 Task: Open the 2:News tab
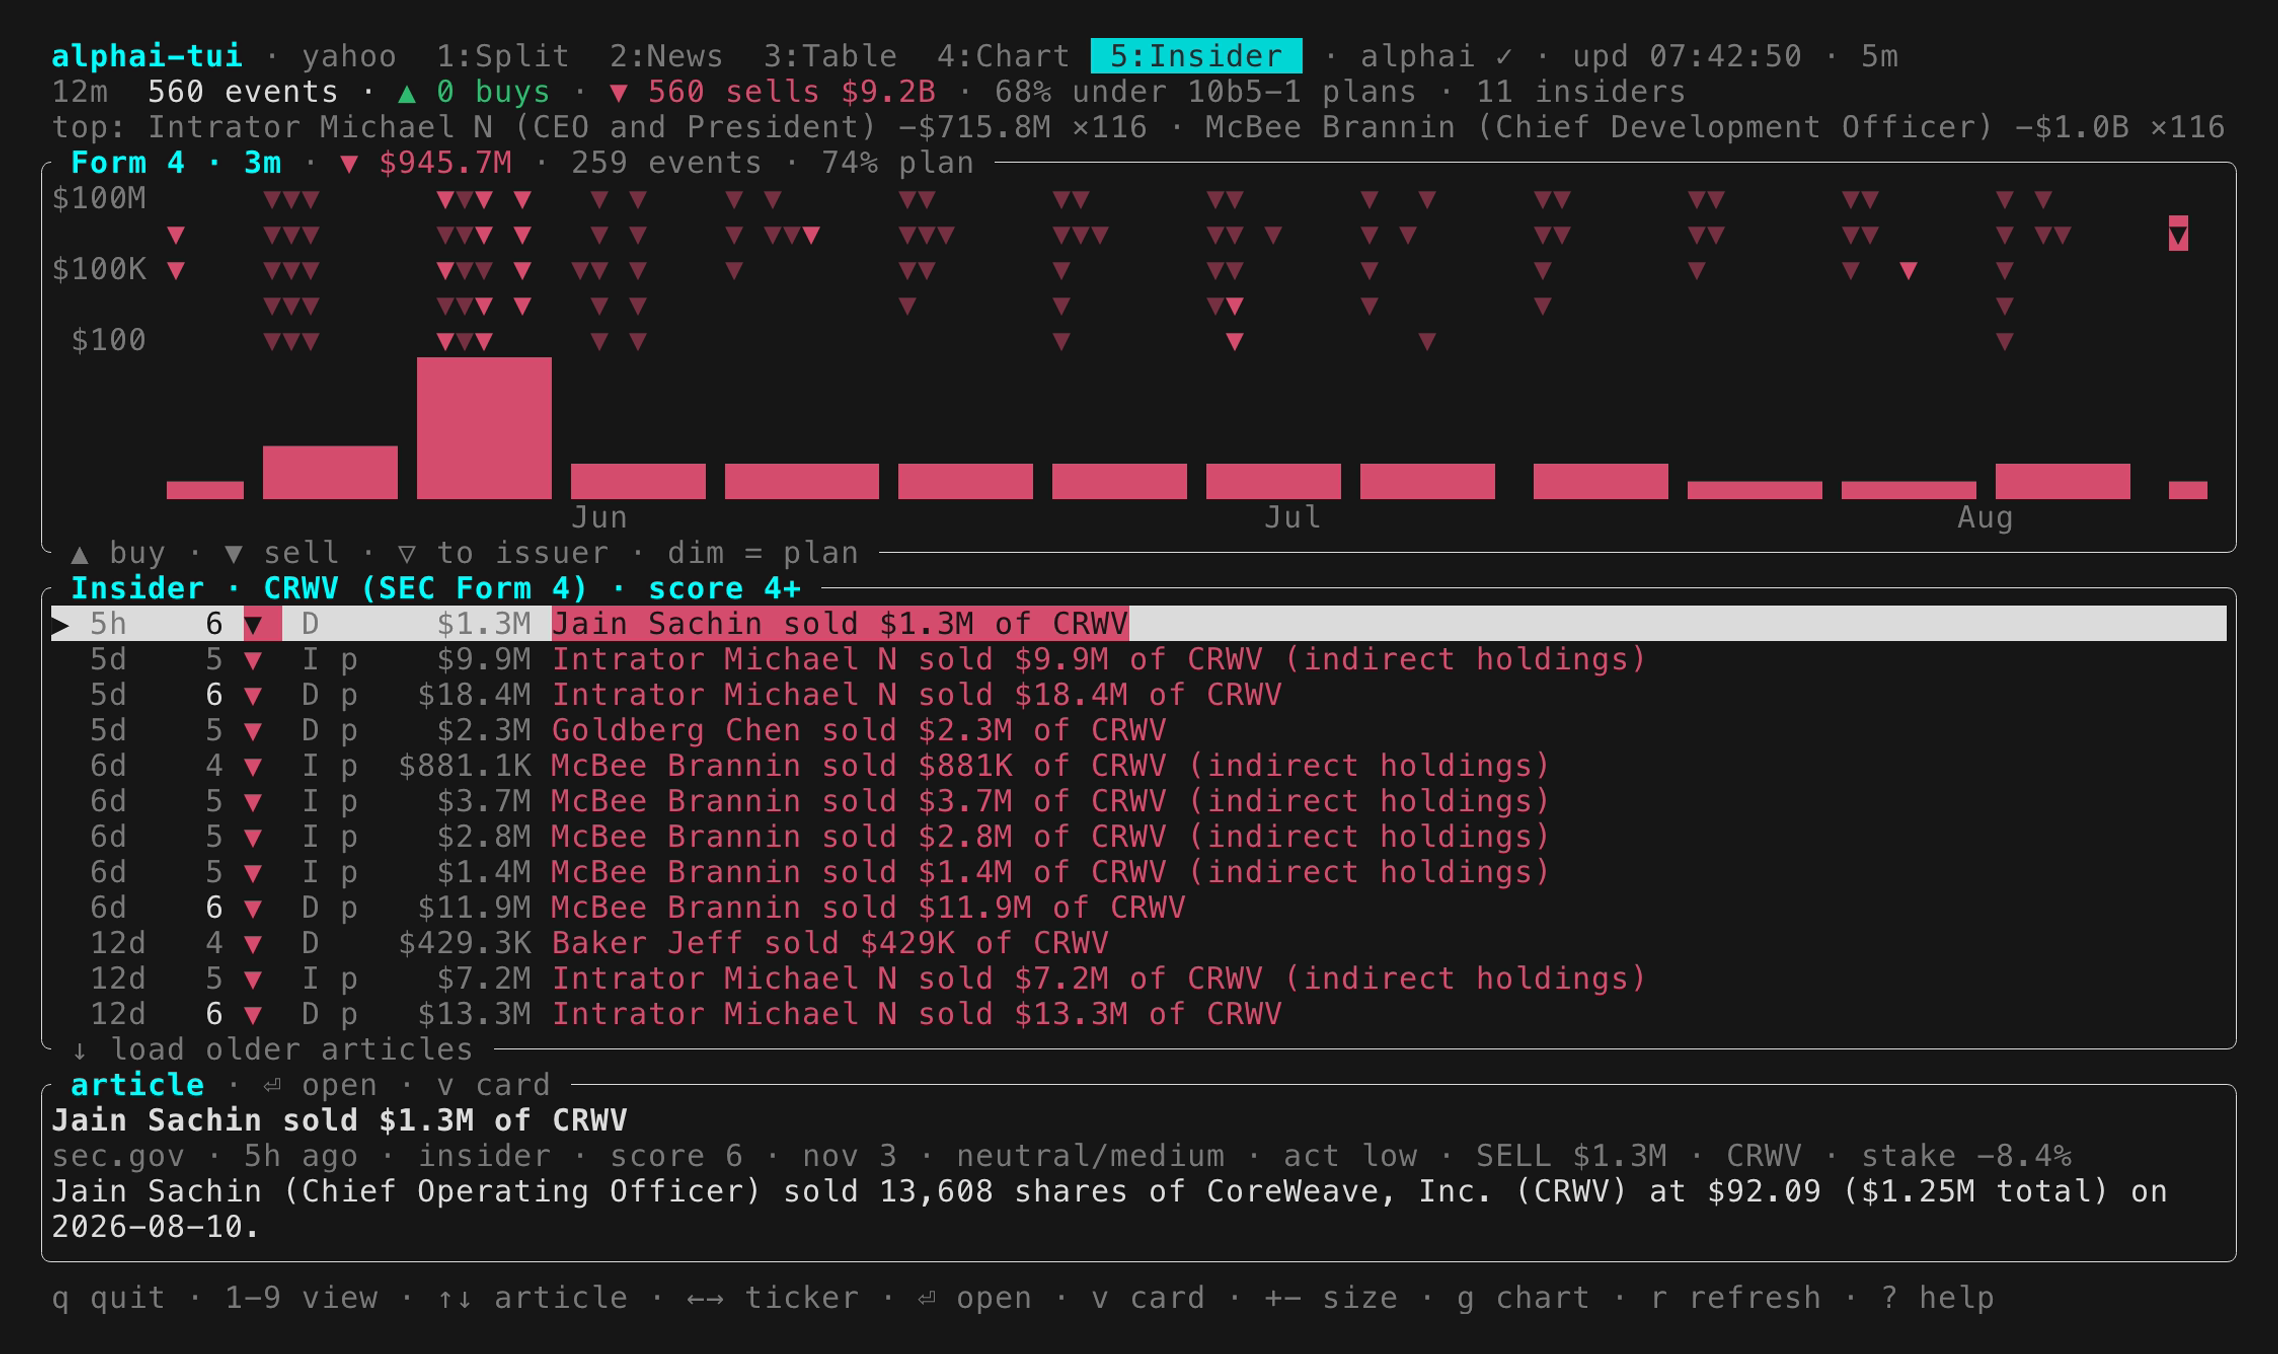pyautogui.click(x=666, y=56)
